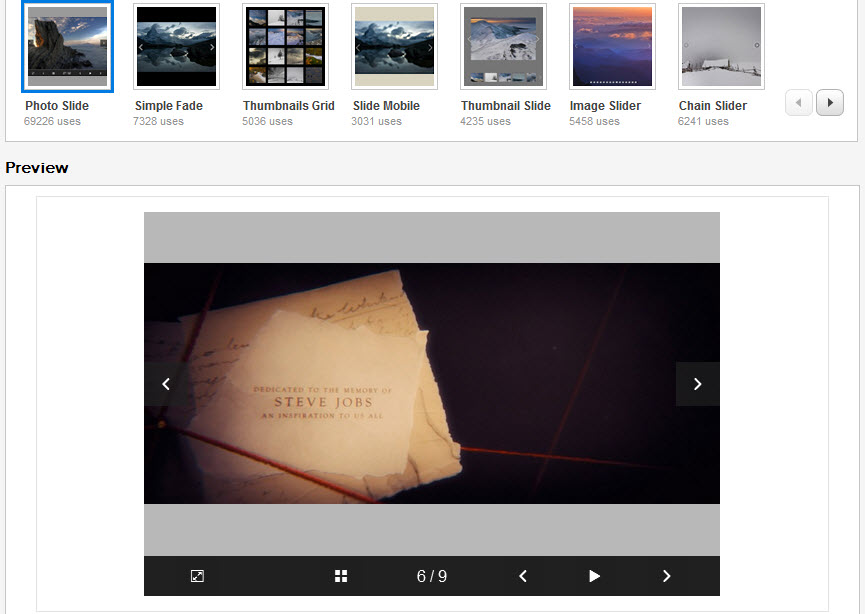Pick the Slide Mobile template thumbnail
The width and height of the screenshot is (865, 614).
tap(394, 46)
